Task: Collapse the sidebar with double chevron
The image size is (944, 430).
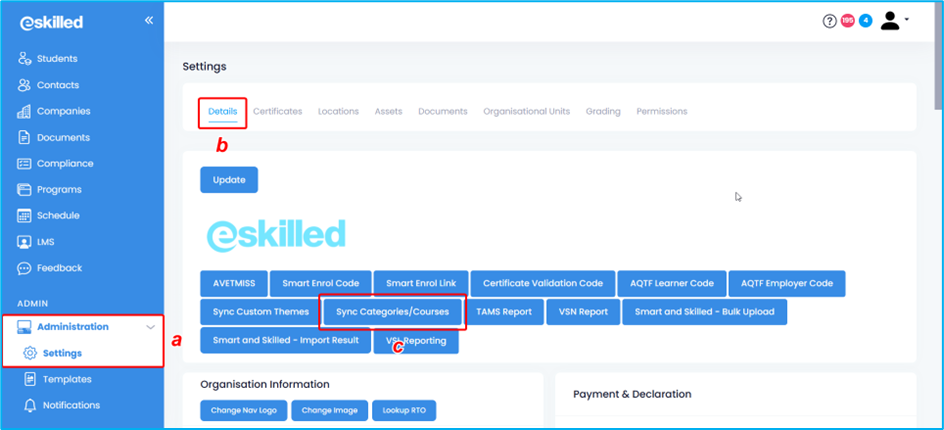Action: (149, 20)
